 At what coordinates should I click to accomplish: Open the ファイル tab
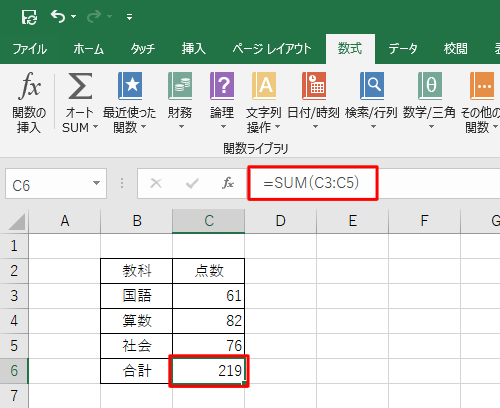pyautogui.click(x=29, y=49)
